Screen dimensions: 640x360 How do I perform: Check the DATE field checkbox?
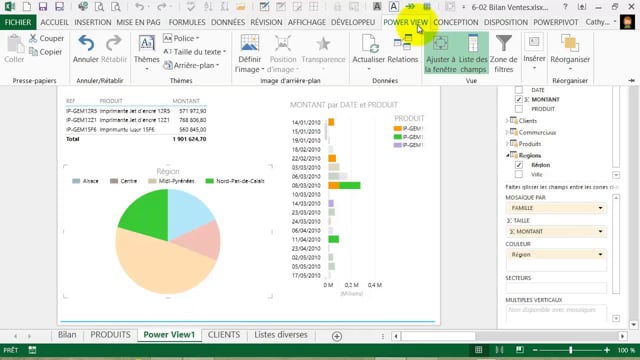coord(519,90)
